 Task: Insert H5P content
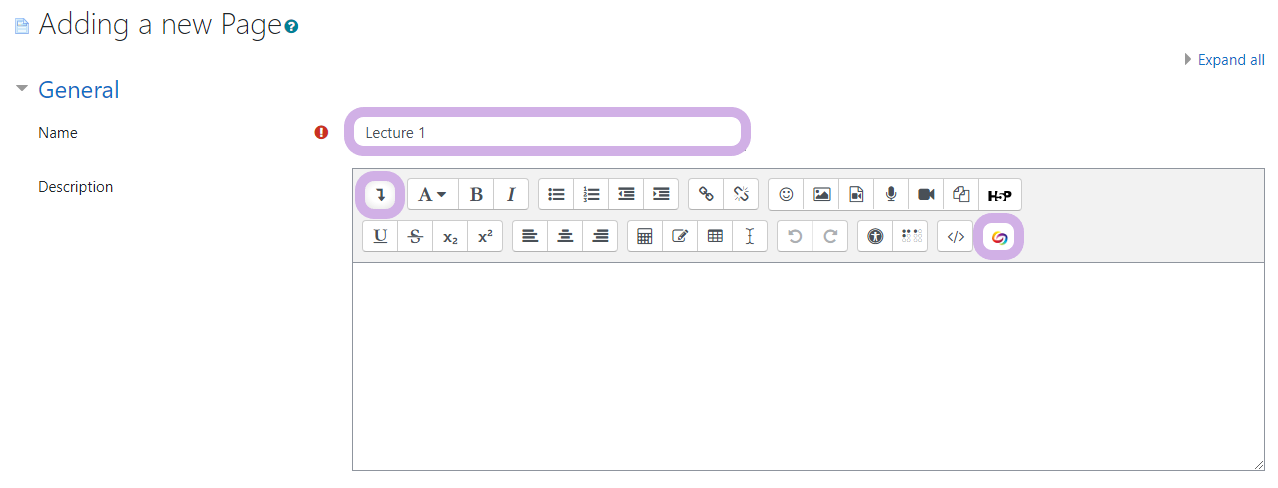[999, 194]
